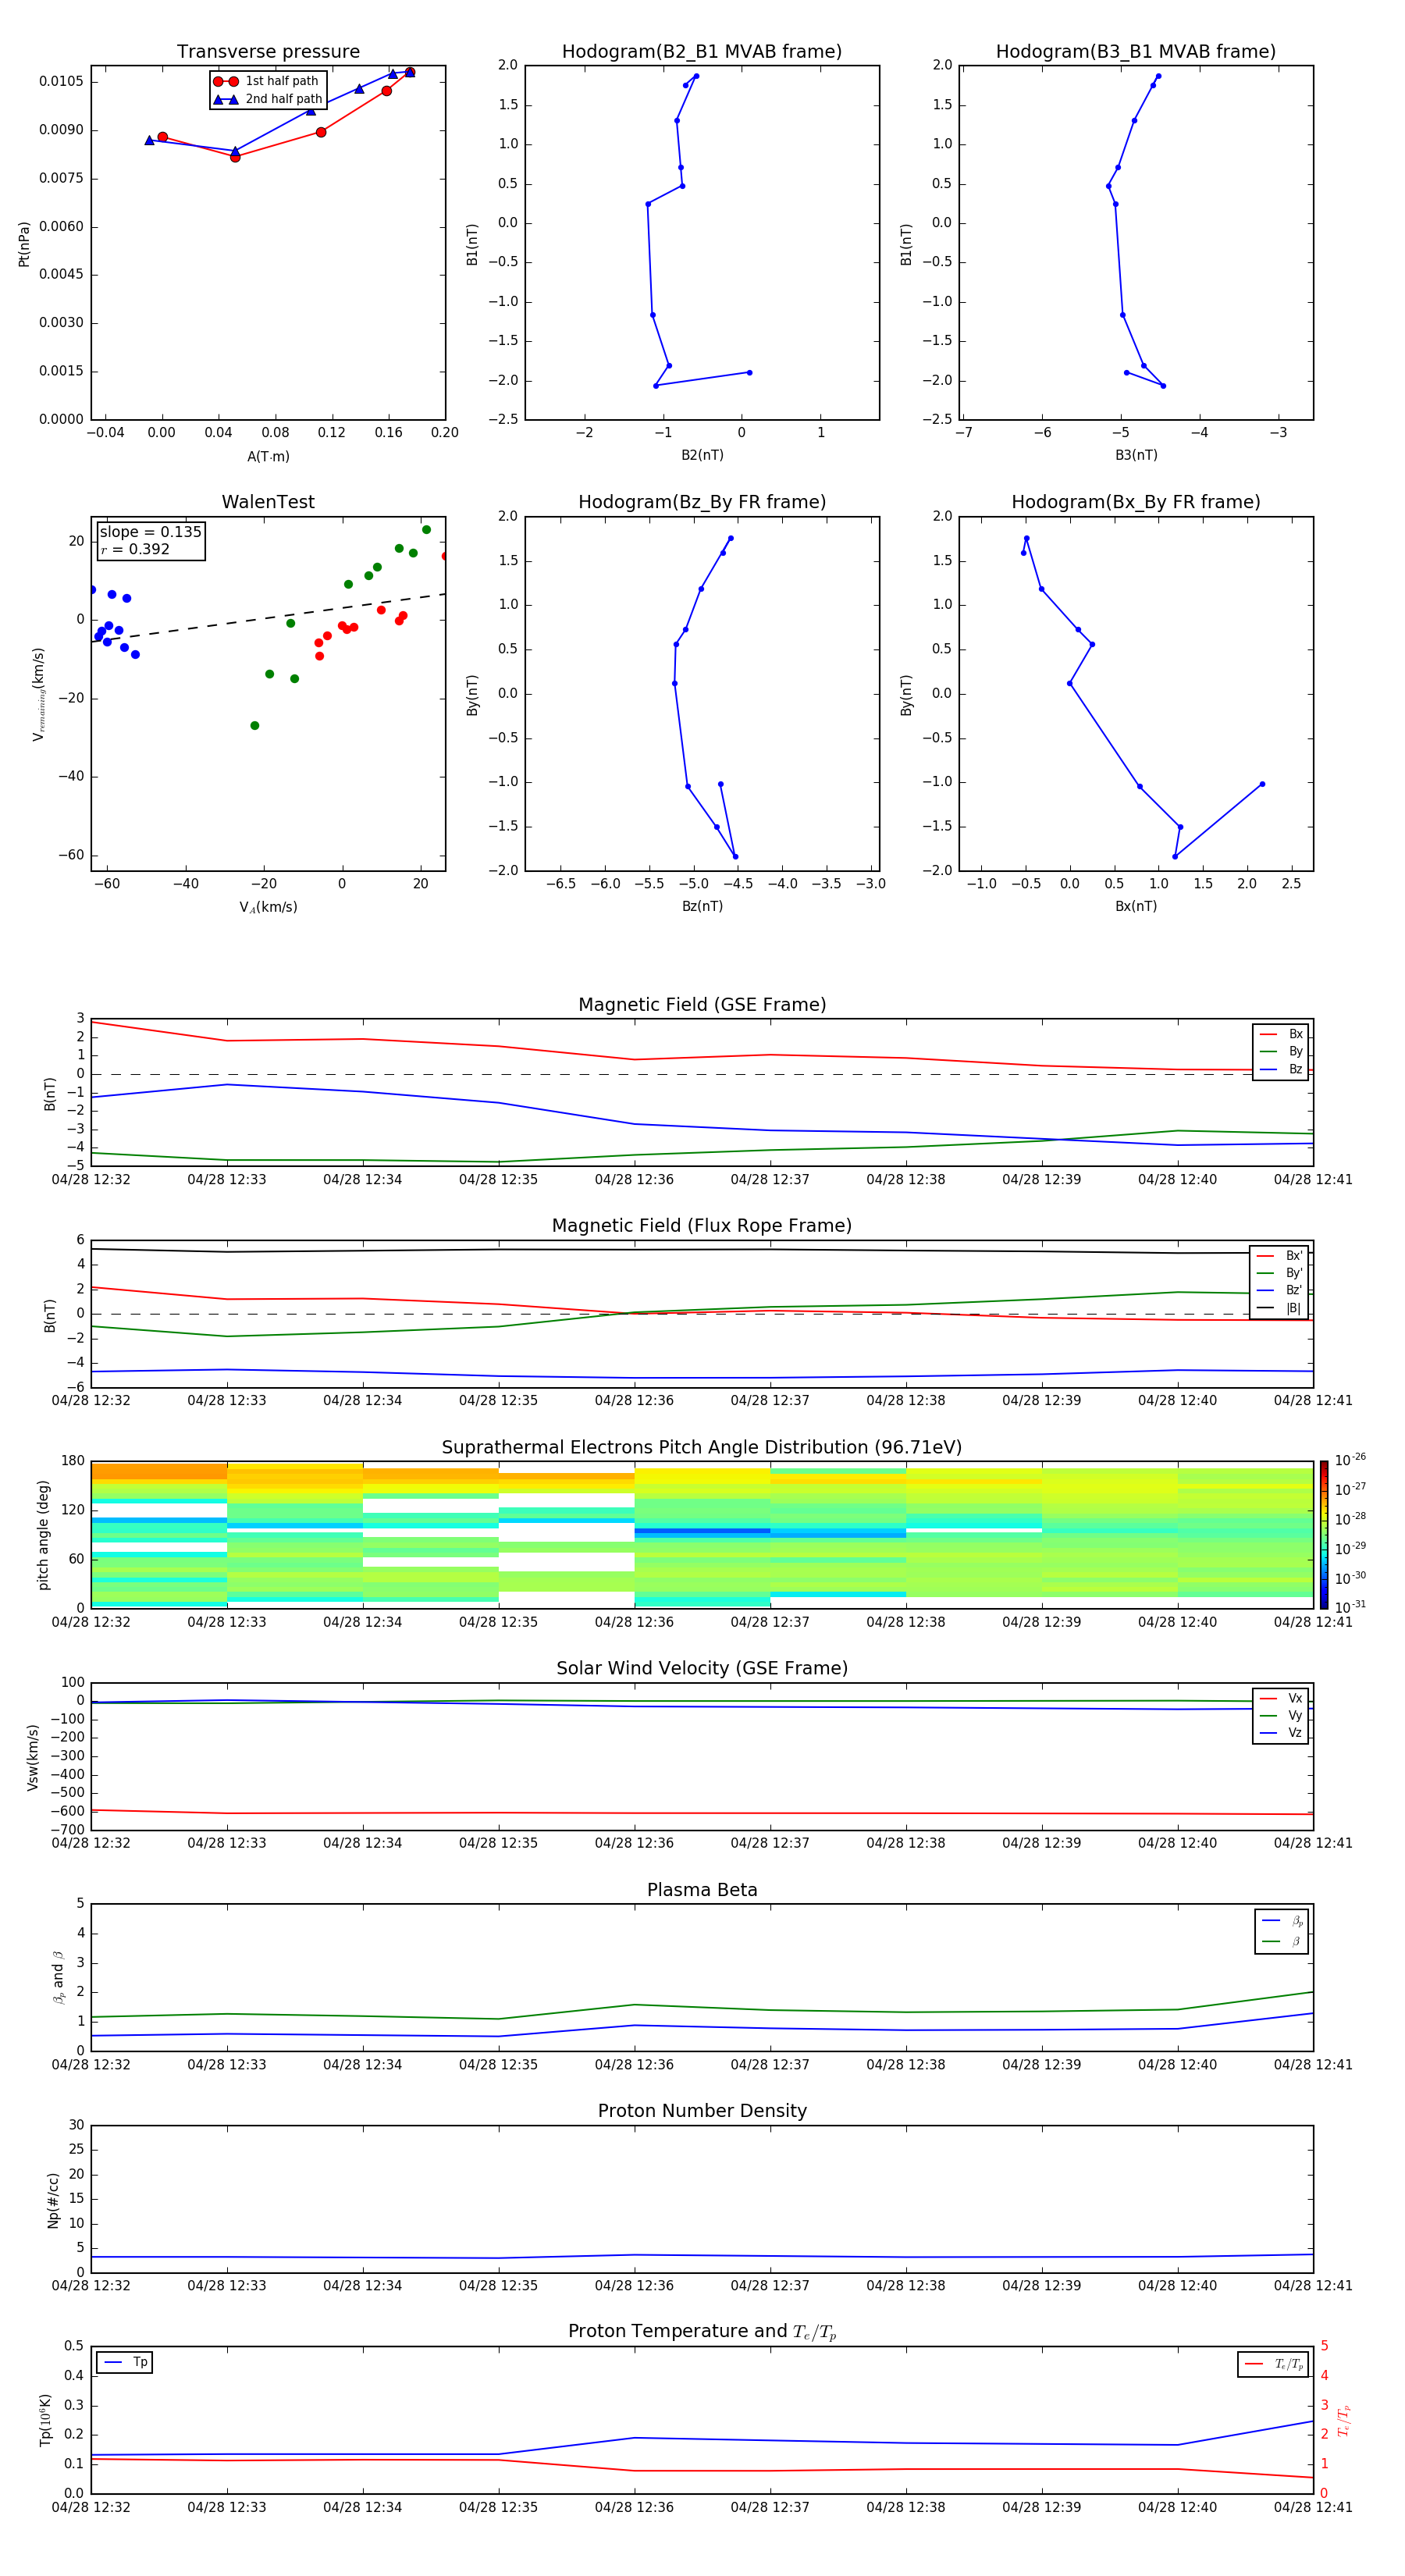Click the 'Bz(nT)' x-axis label

702,906
